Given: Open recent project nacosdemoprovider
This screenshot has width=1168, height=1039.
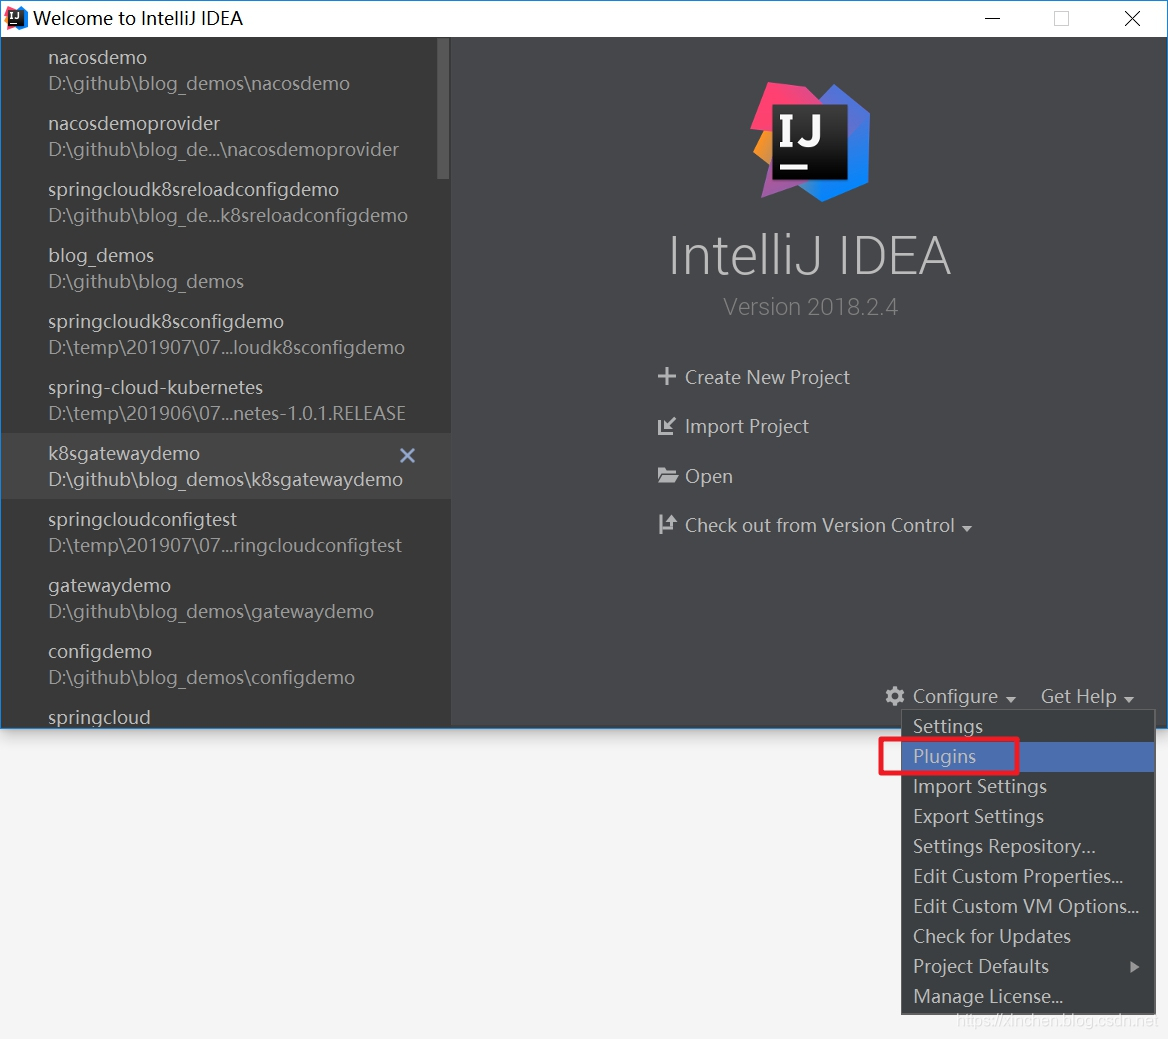Looking at the screenshot, I should pyautogui.click(x=226, y=136).
